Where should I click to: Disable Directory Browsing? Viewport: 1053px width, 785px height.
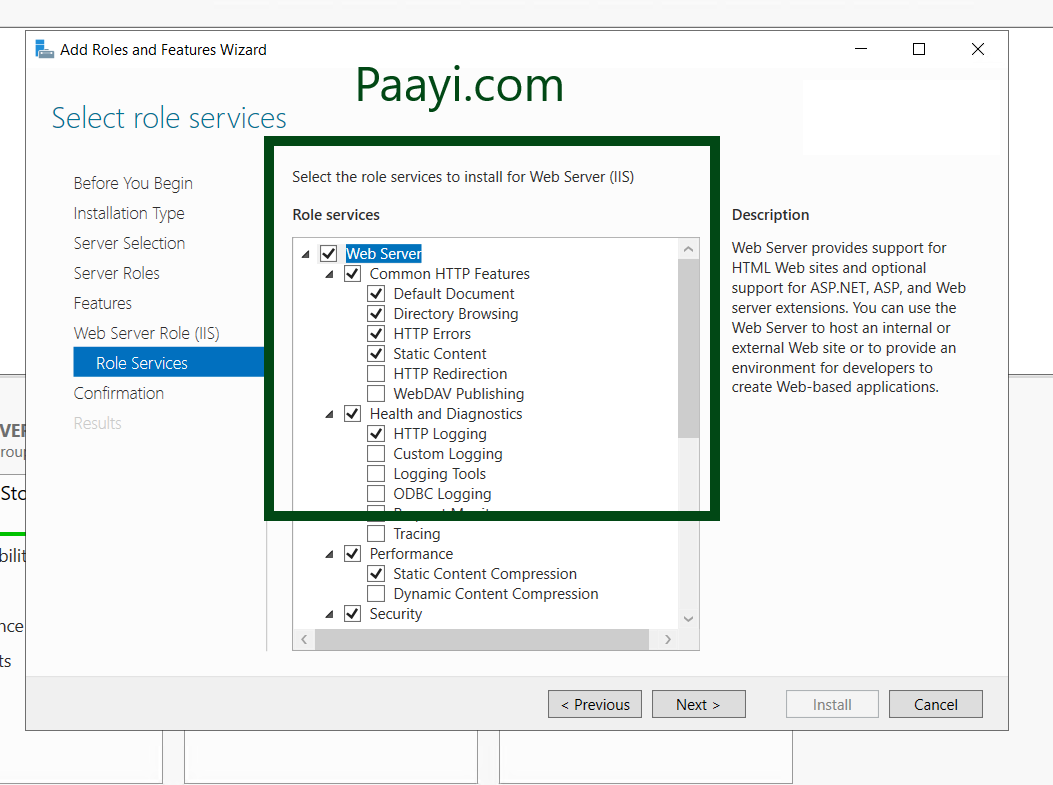[x=376, y=313]
